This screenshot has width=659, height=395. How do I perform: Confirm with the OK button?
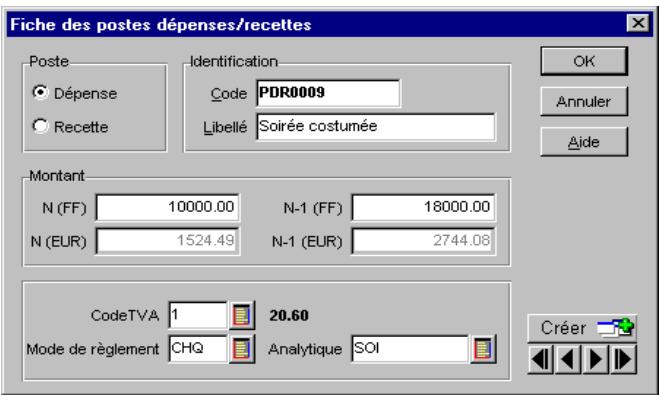pyautogui.click(x=584, y=61)
